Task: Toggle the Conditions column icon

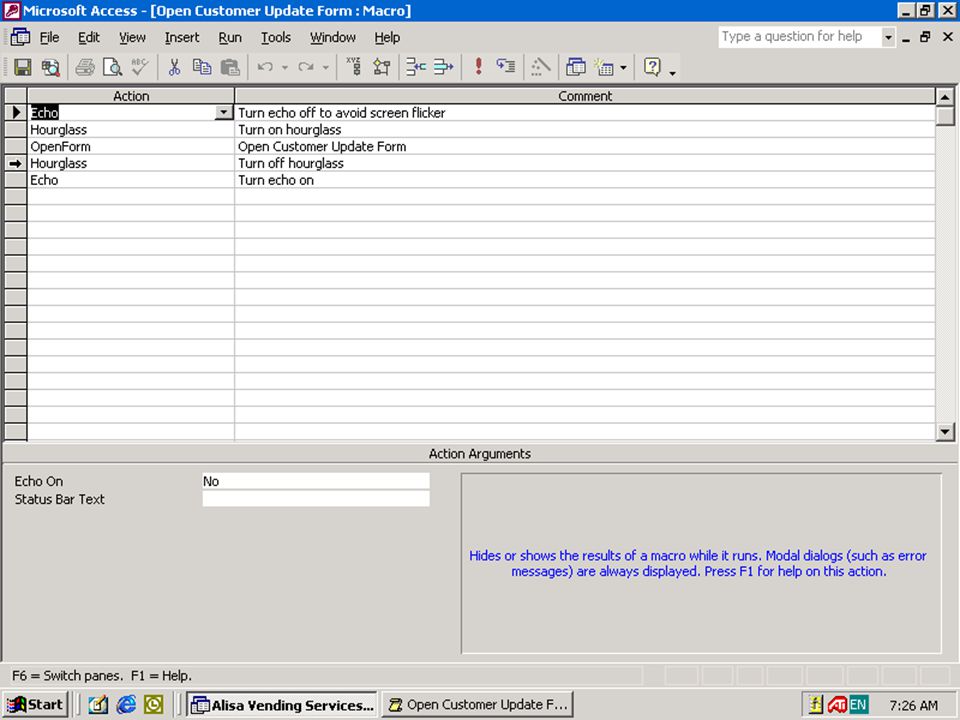Action: tap(381, 67)
